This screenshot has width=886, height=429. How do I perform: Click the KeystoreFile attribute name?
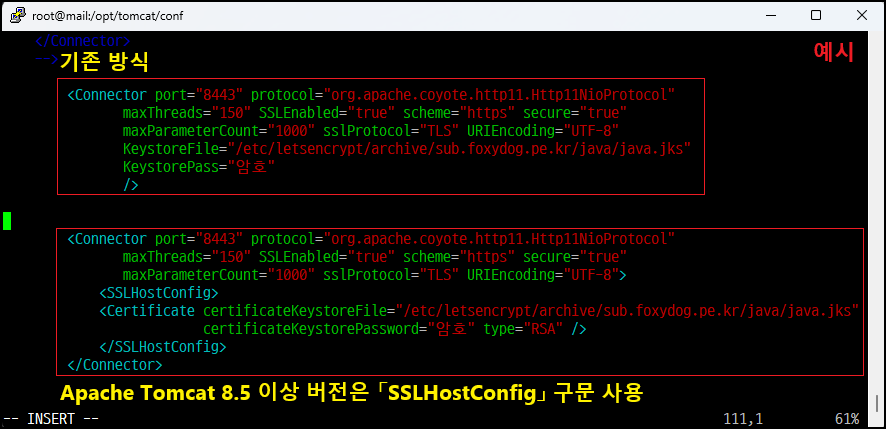pos(171,149)
